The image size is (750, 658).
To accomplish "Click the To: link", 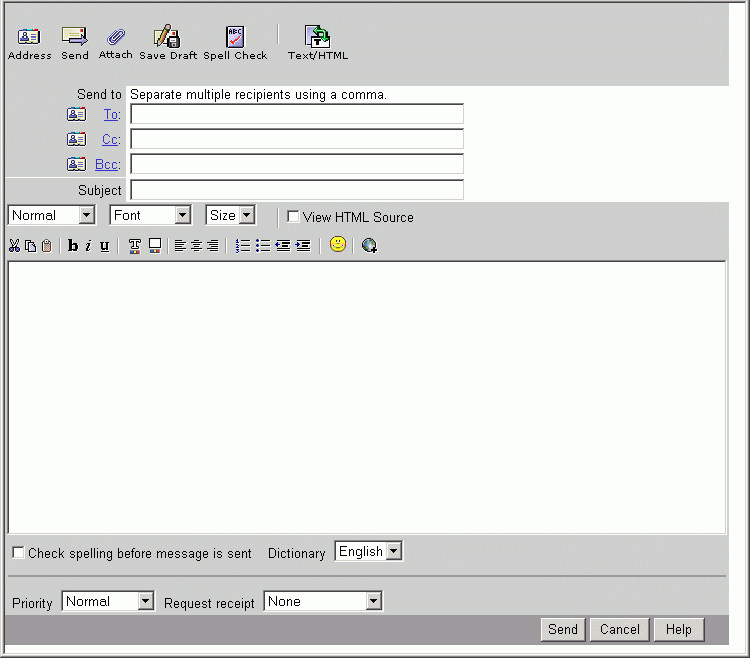I will [112, 114].
